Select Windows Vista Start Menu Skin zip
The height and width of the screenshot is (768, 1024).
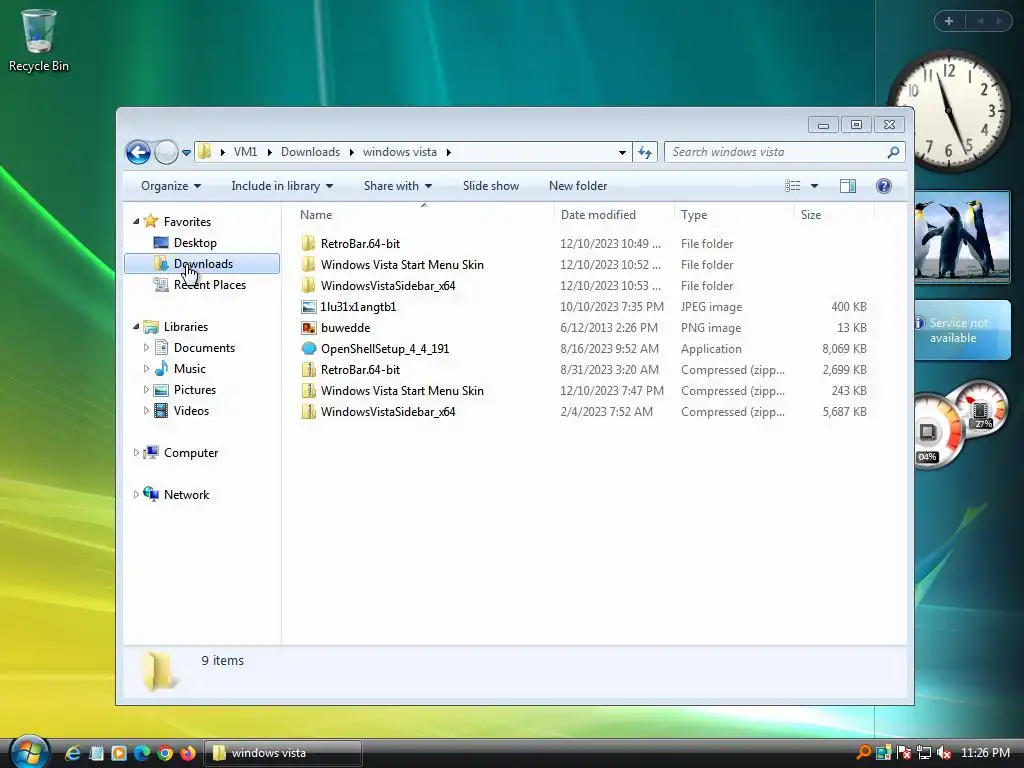point(402,391)
